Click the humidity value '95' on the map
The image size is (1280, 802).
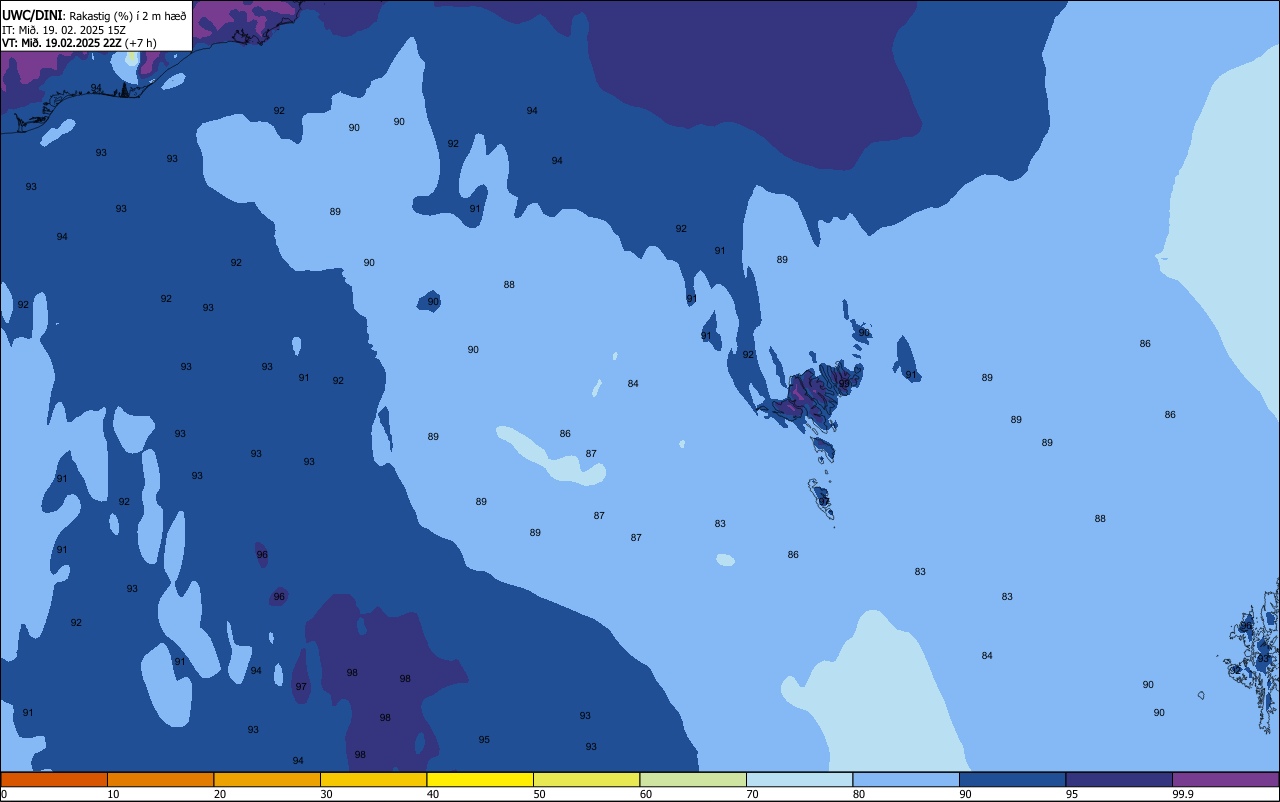click(x=484, y=740)
